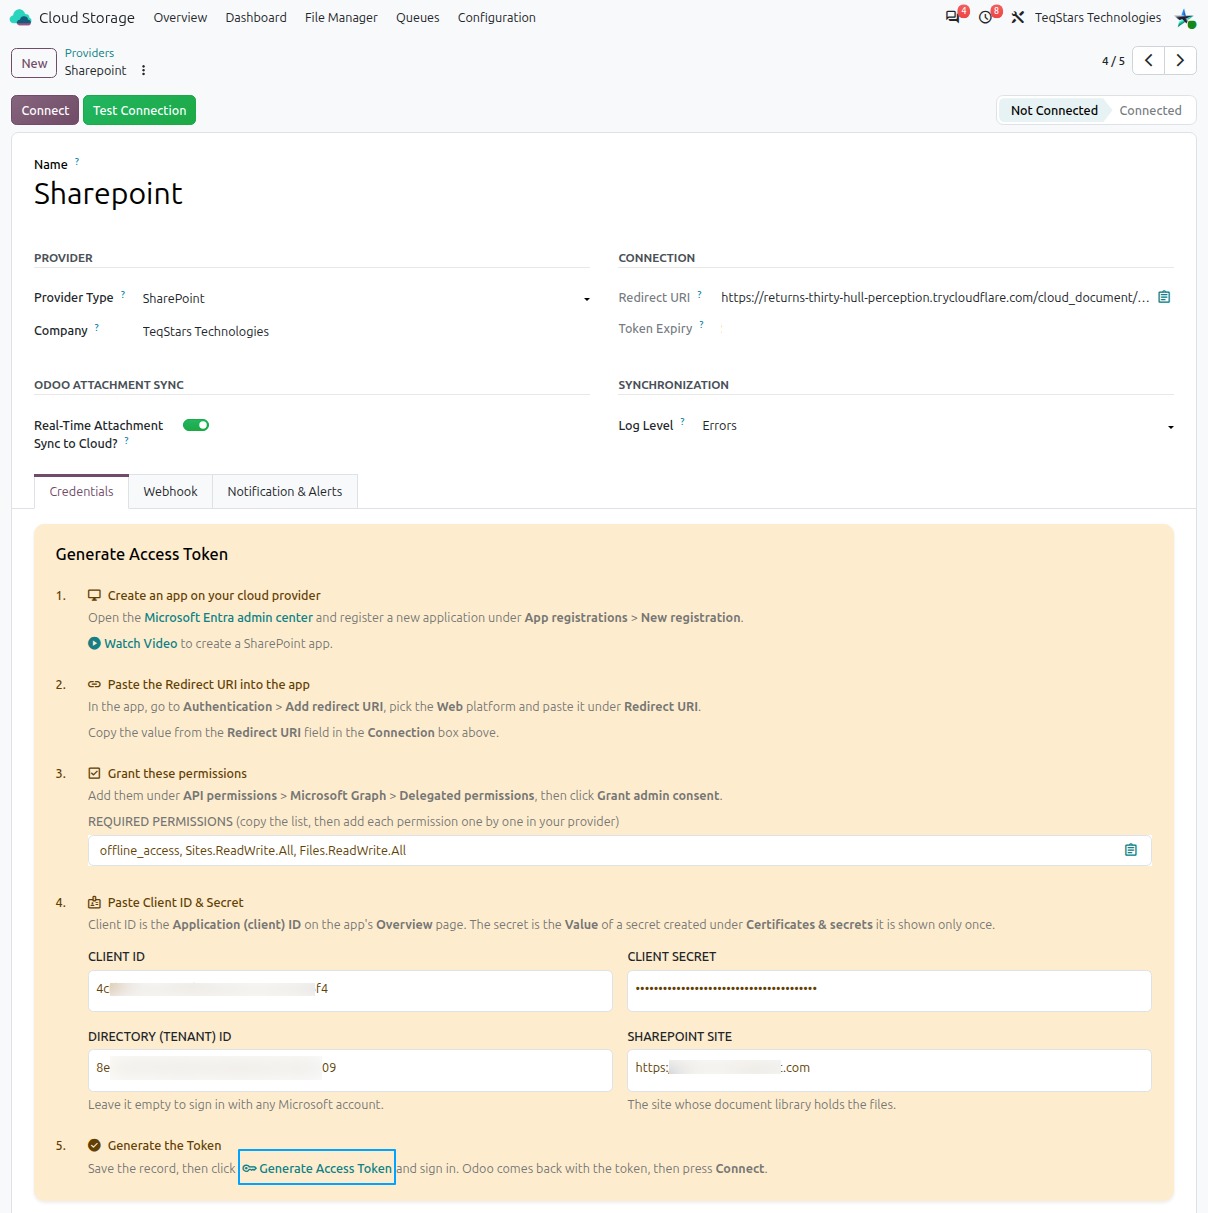Click the Directory (Tenant) ID field
This screenshot has width=1208, height=1213.
click(x=350, y=1069)
